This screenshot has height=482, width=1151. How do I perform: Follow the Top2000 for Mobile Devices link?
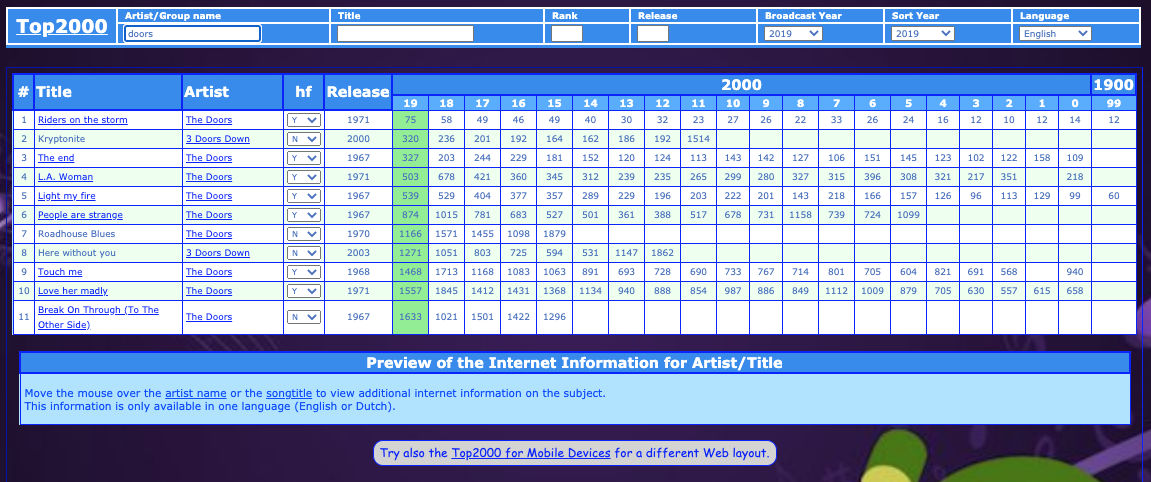[531, 453]
